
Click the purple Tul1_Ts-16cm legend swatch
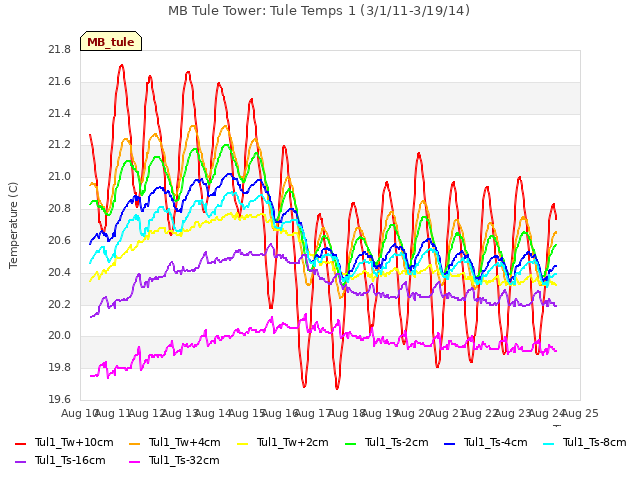pyautogui.click(x=20, y=462)
